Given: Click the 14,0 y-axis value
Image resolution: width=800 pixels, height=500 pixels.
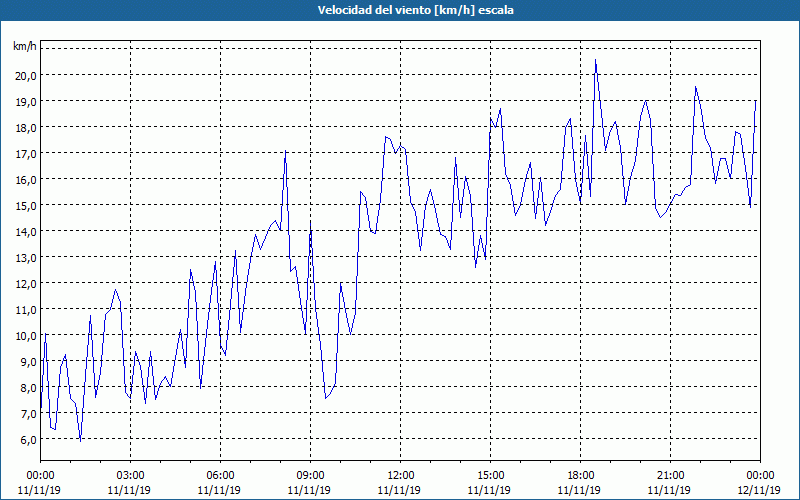Looking at the screenshot, I should click(26, 232).
